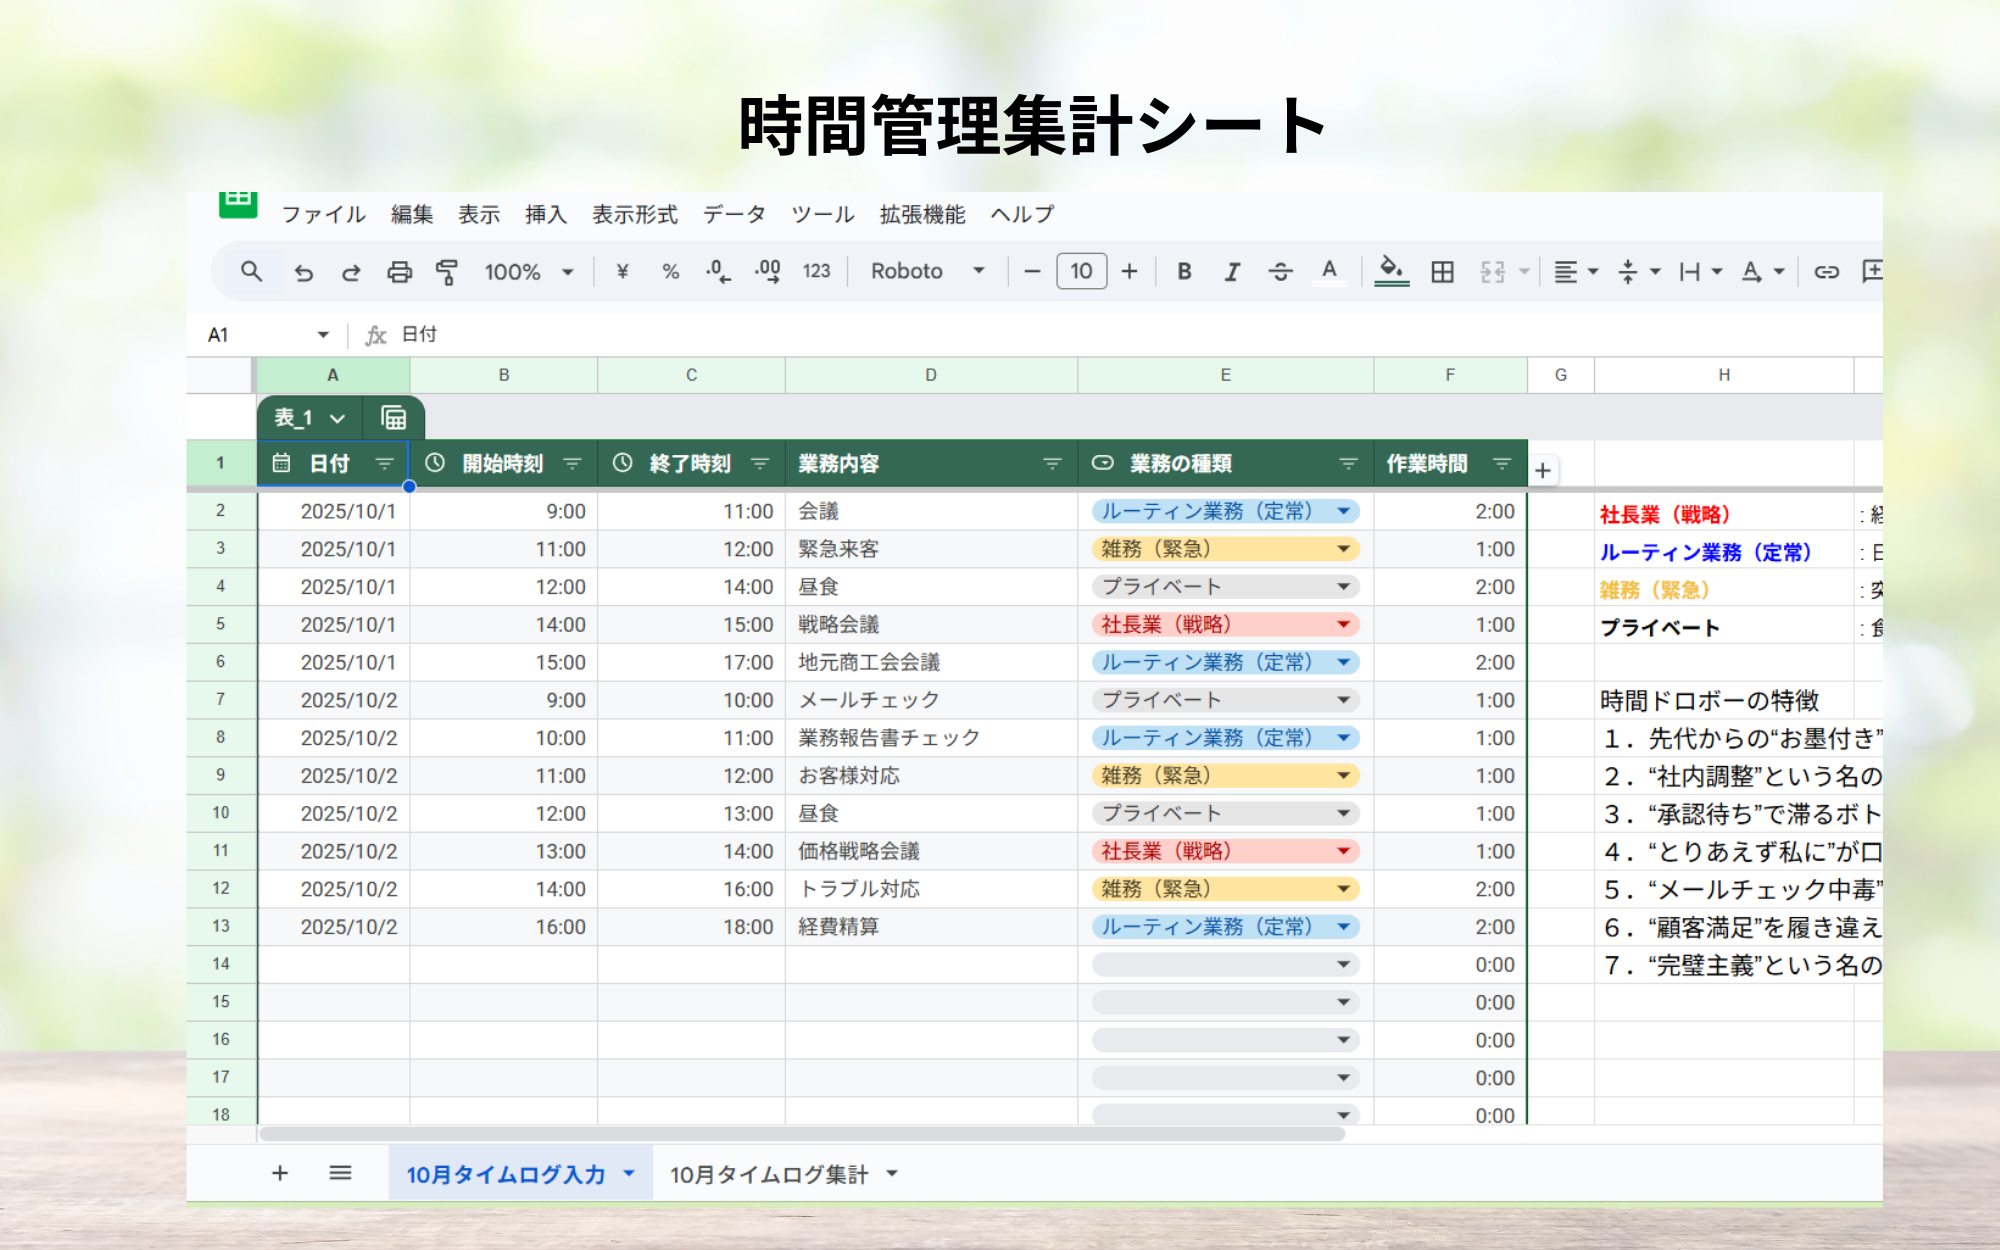Open the 100% zoom dropdown
Screen dimensions: 2000x1250
528,272
